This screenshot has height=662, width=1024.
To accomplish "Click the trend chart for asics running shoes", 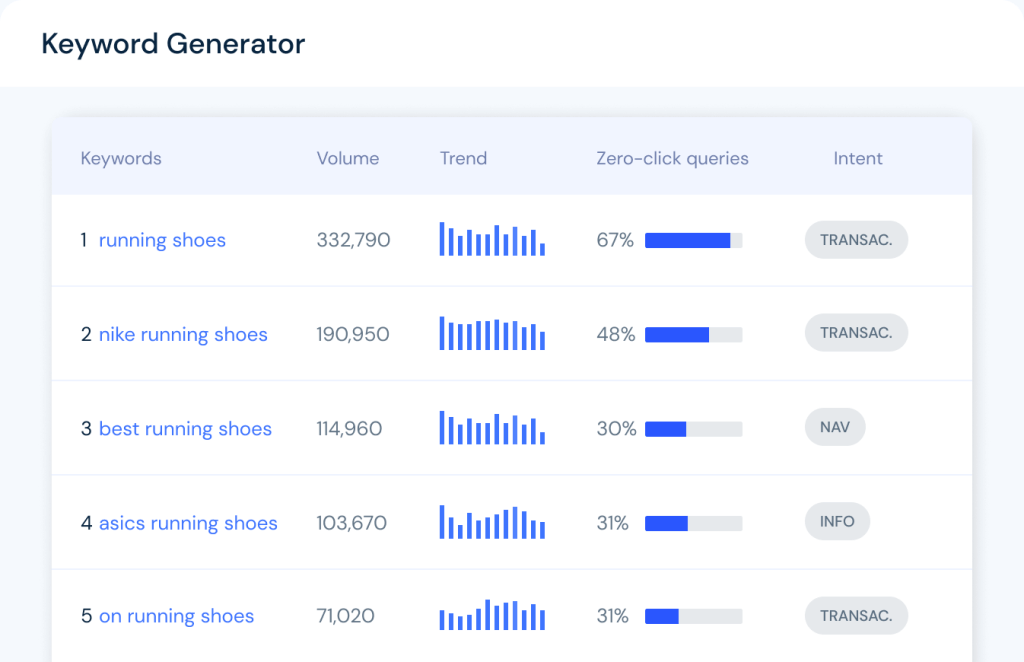I will 492,522.
